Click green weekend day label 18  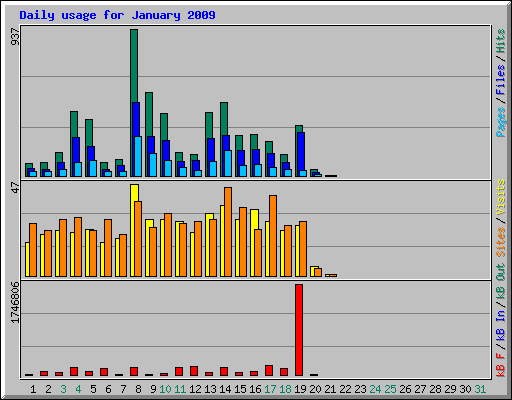point(285,389)
